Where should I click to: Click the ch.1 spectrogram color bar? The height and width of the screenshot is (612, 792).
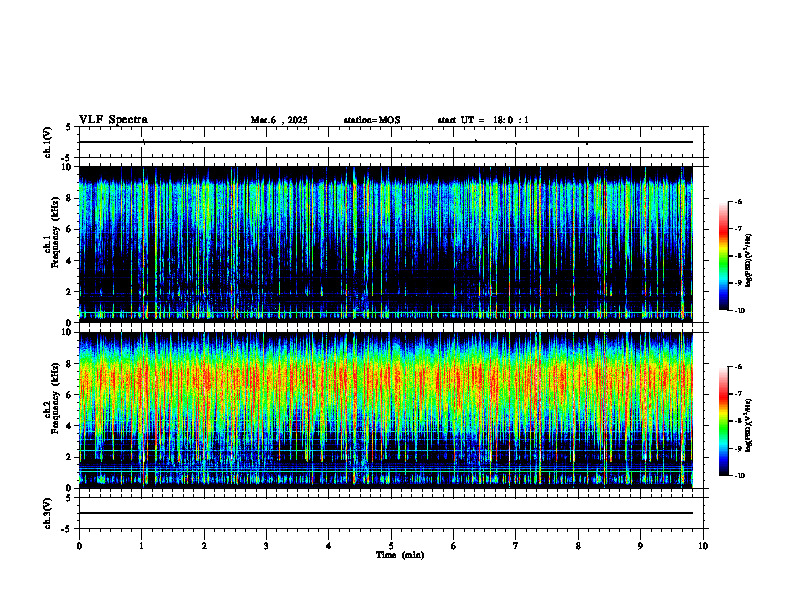[x=723, y=256]
